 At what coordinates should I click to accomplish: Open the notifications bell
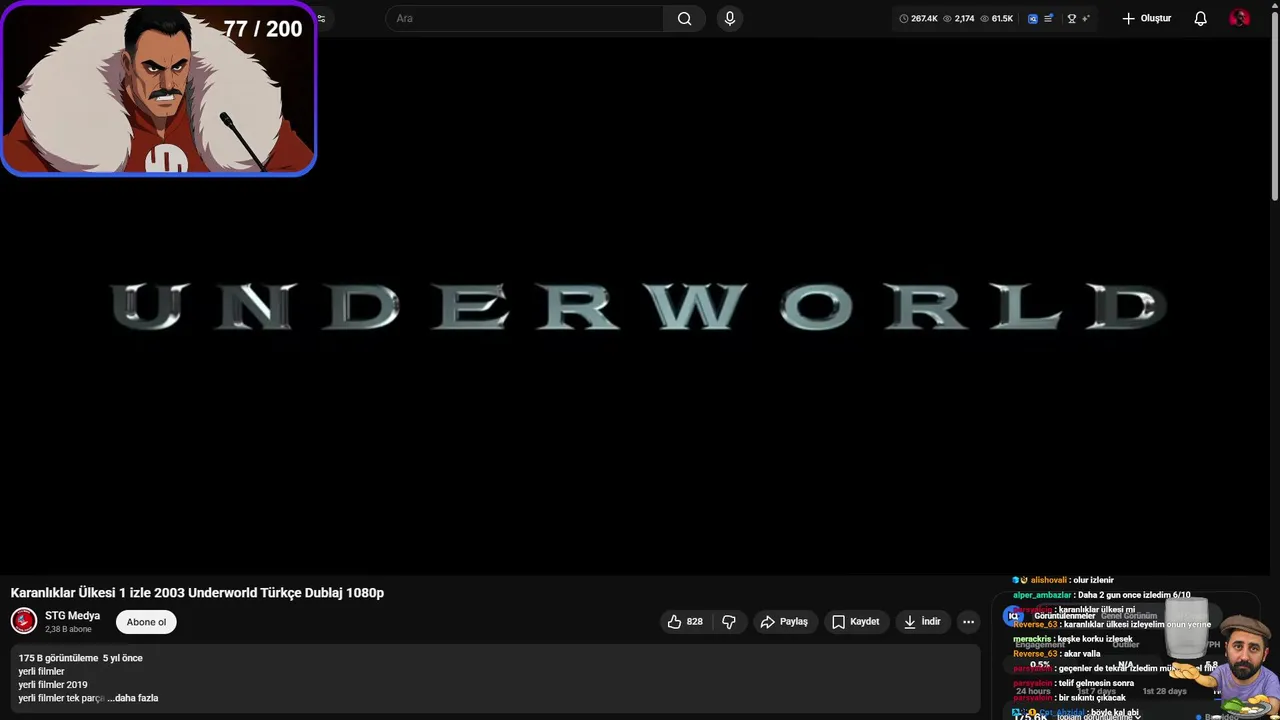pos(1200,18)
